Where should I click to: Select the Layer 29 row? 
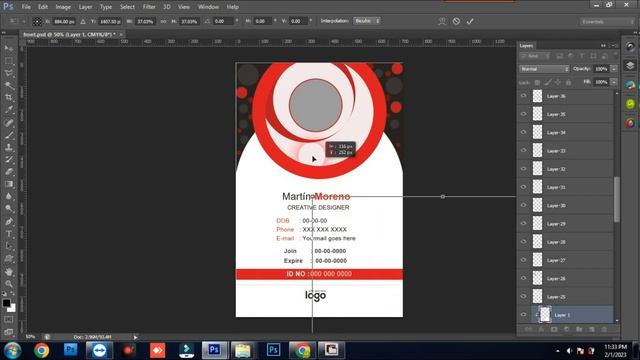(x=566, y=224)
